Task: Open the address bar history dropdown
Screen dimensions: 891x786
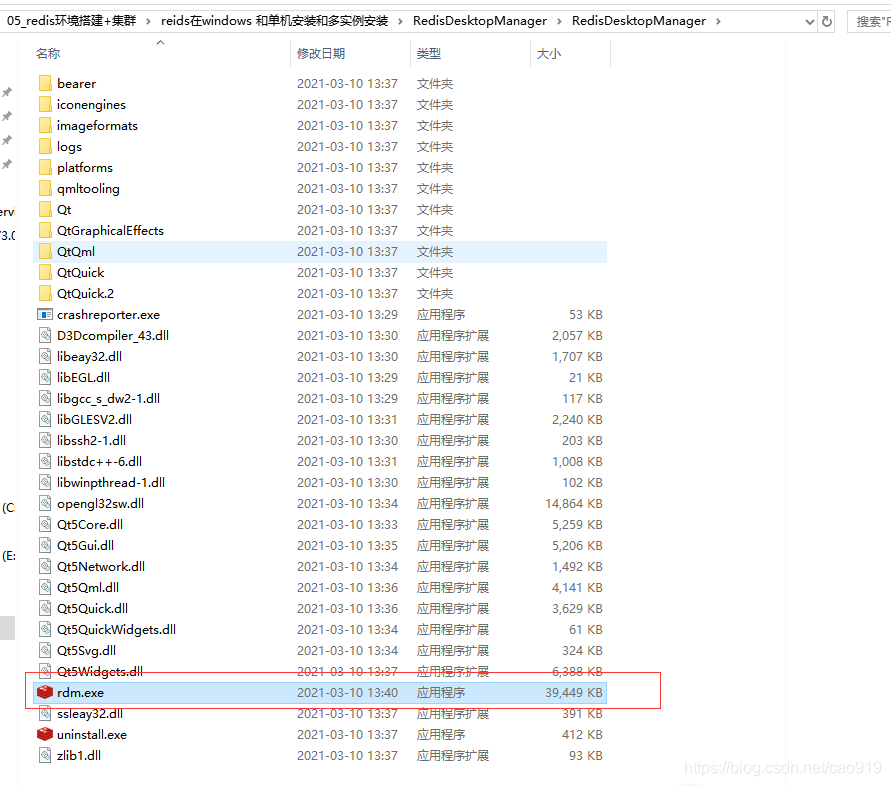Action: 810,22
